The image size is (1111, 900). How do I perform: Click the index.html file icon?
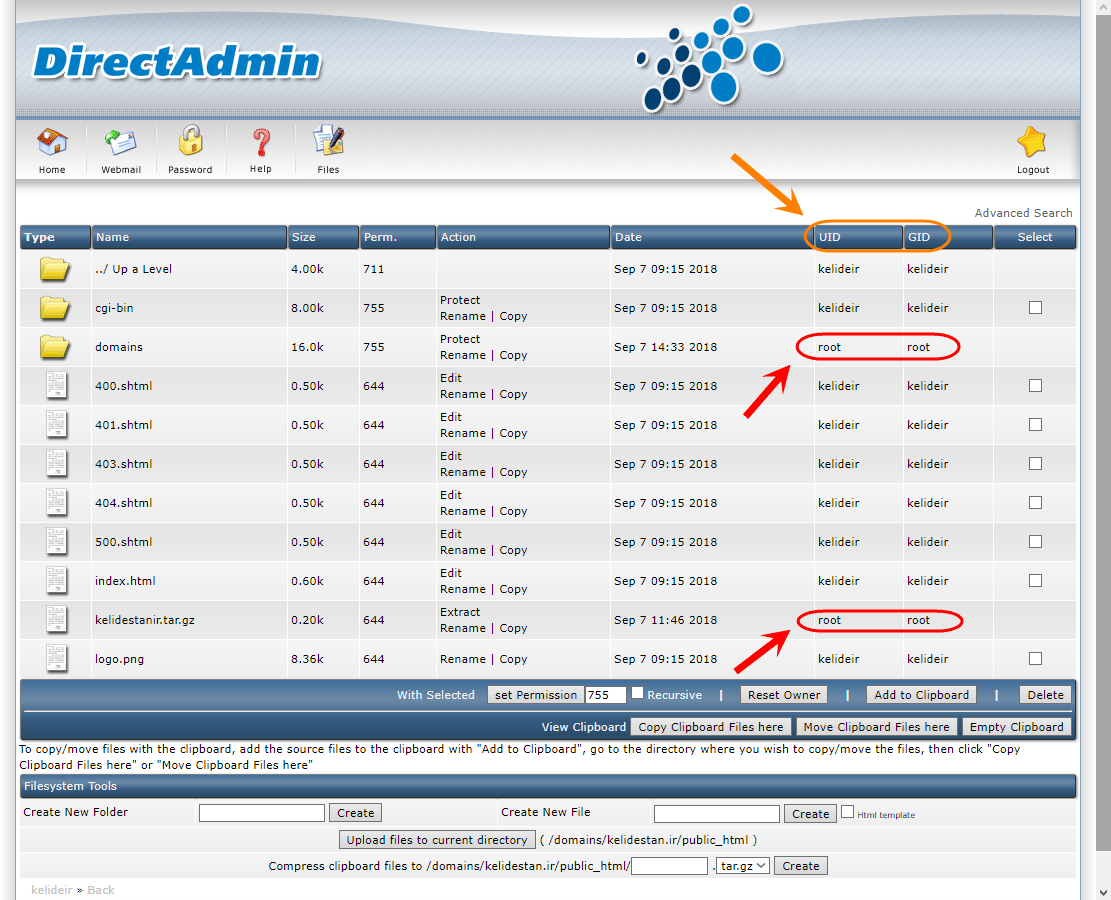(56, 580)
